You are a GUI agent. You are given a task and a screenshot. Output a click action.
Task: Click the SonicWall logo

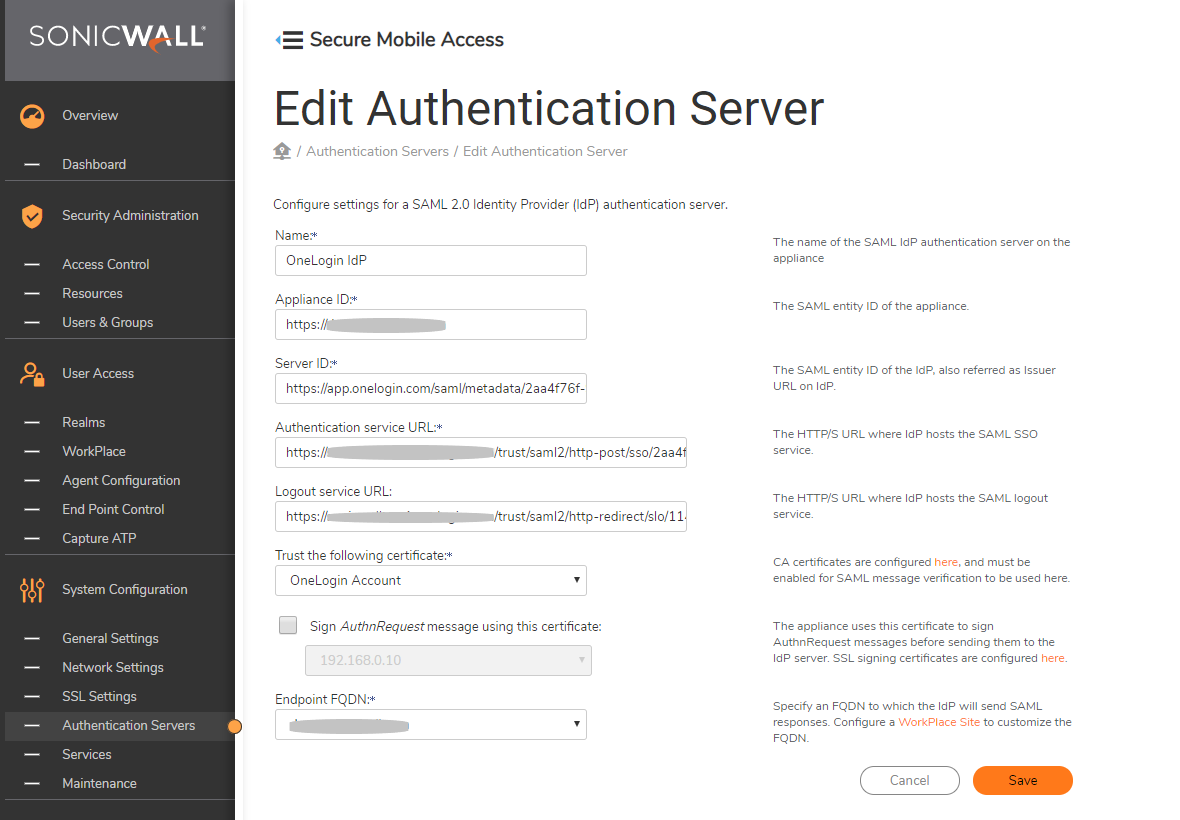click(x=117, y=37)
